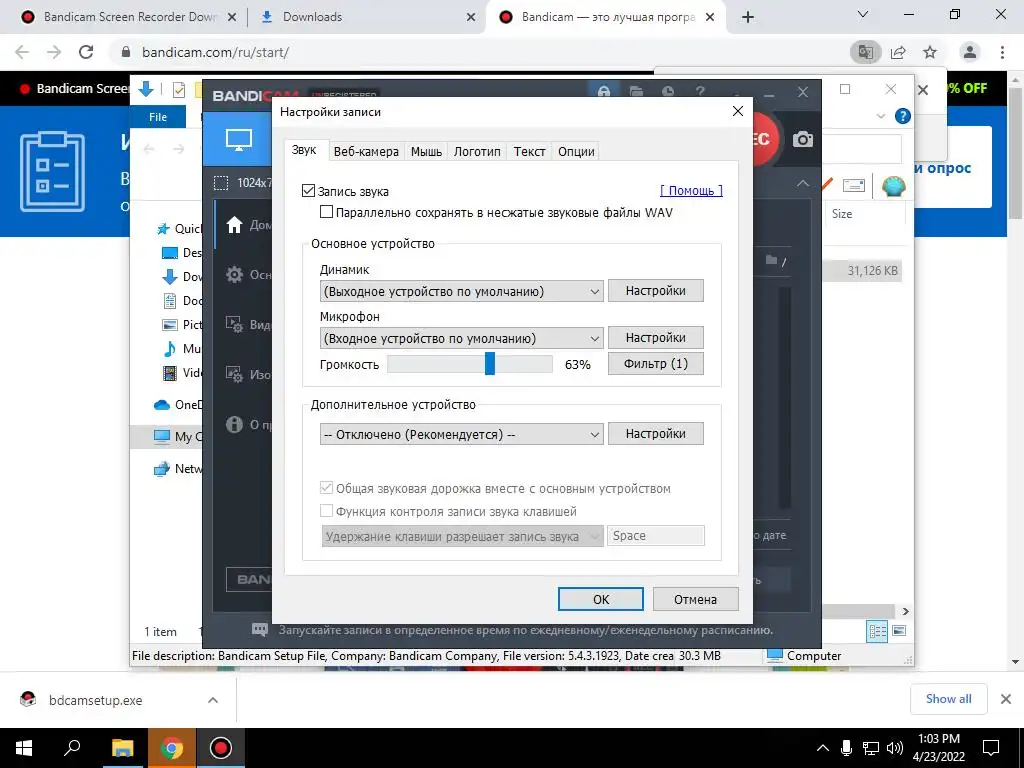Open Chrome from the Windows taskbar
This screenshot has width=1024, height=768.
pos(172,748)
